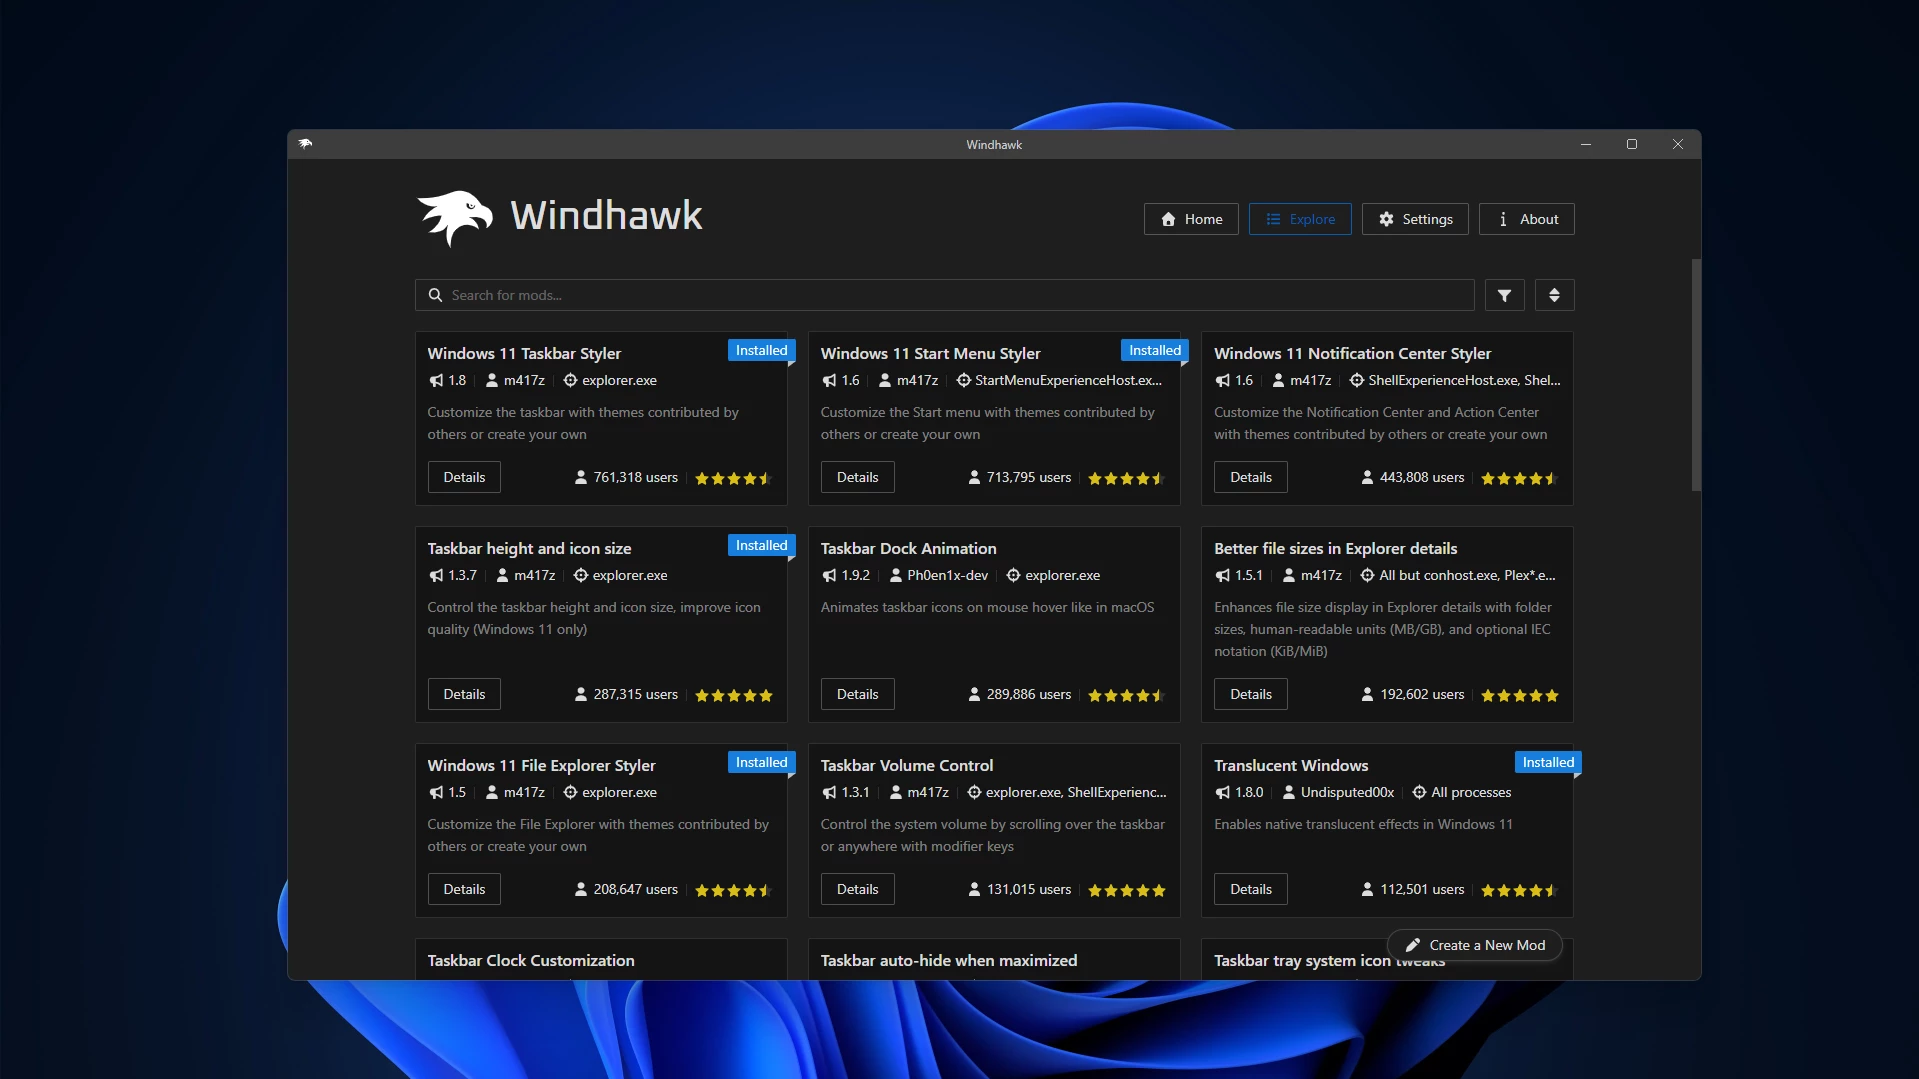
Task: Click Better file sizes target process icon
Action: click(x=1367, y=575)
